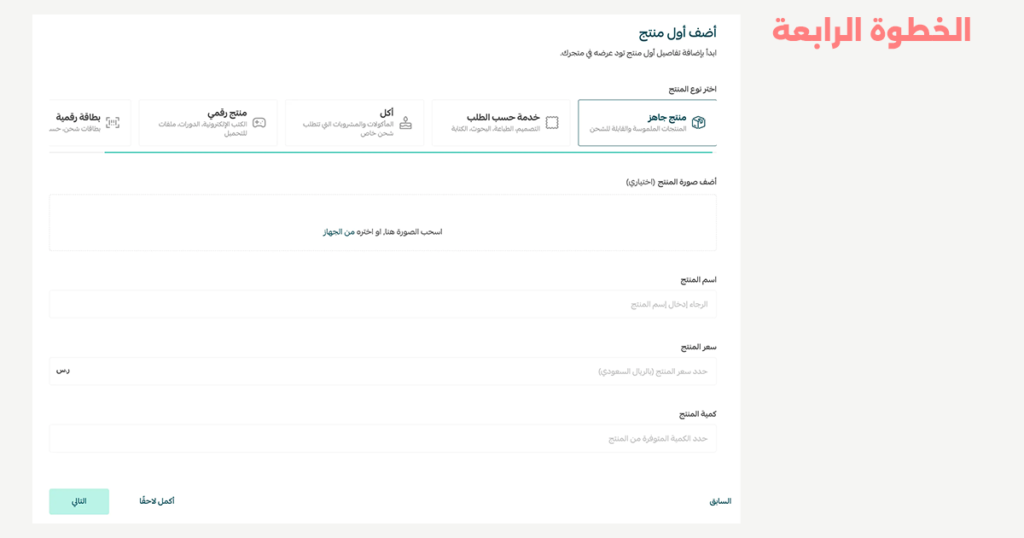Select the منتج جاهز product type
This screenshot has height=538, width=1024.
(647, 123)
